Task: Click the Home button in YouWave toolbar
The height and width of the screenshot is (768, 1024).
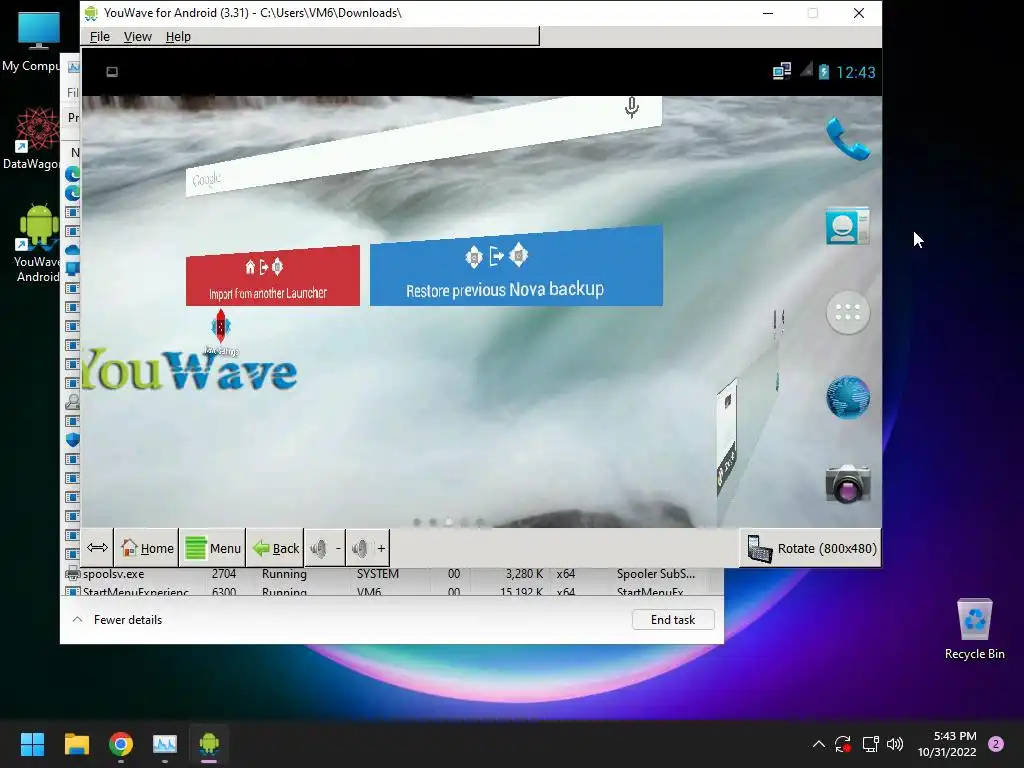Action: [148, 548]
